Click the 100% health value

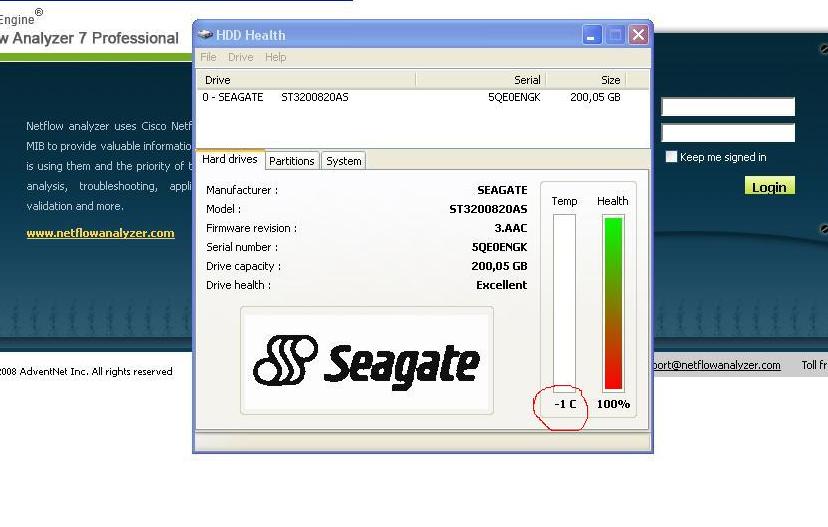coord(613,404)
